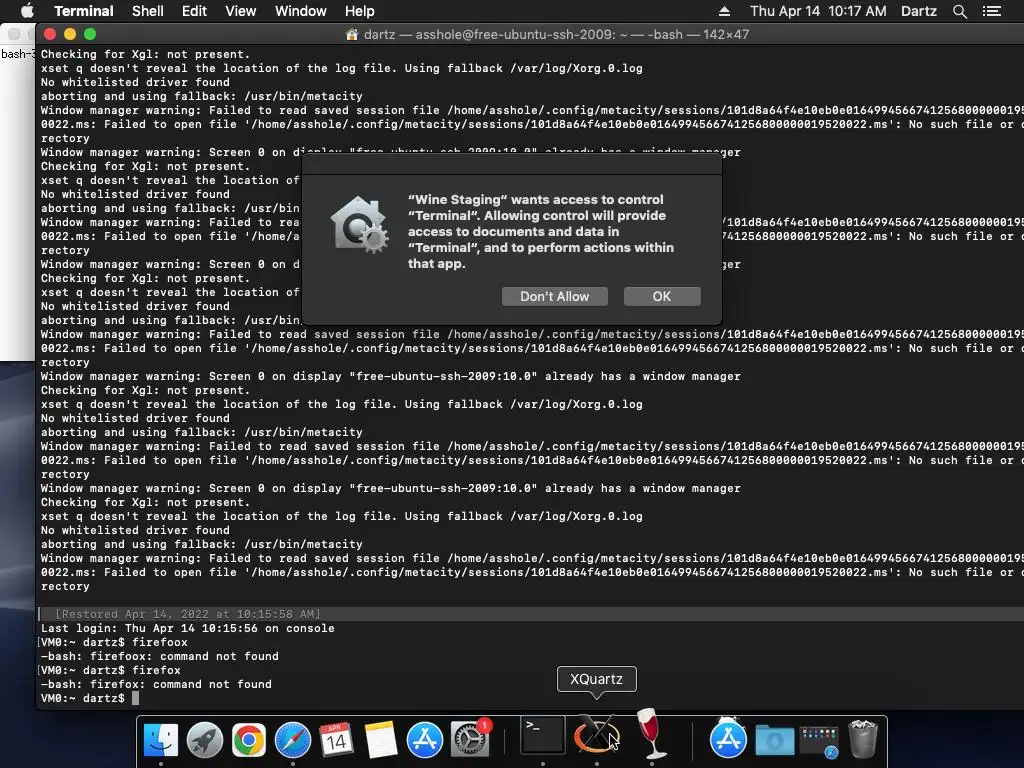Open Finder from the Dock
1024x768 pixels.
click(161, 740)
